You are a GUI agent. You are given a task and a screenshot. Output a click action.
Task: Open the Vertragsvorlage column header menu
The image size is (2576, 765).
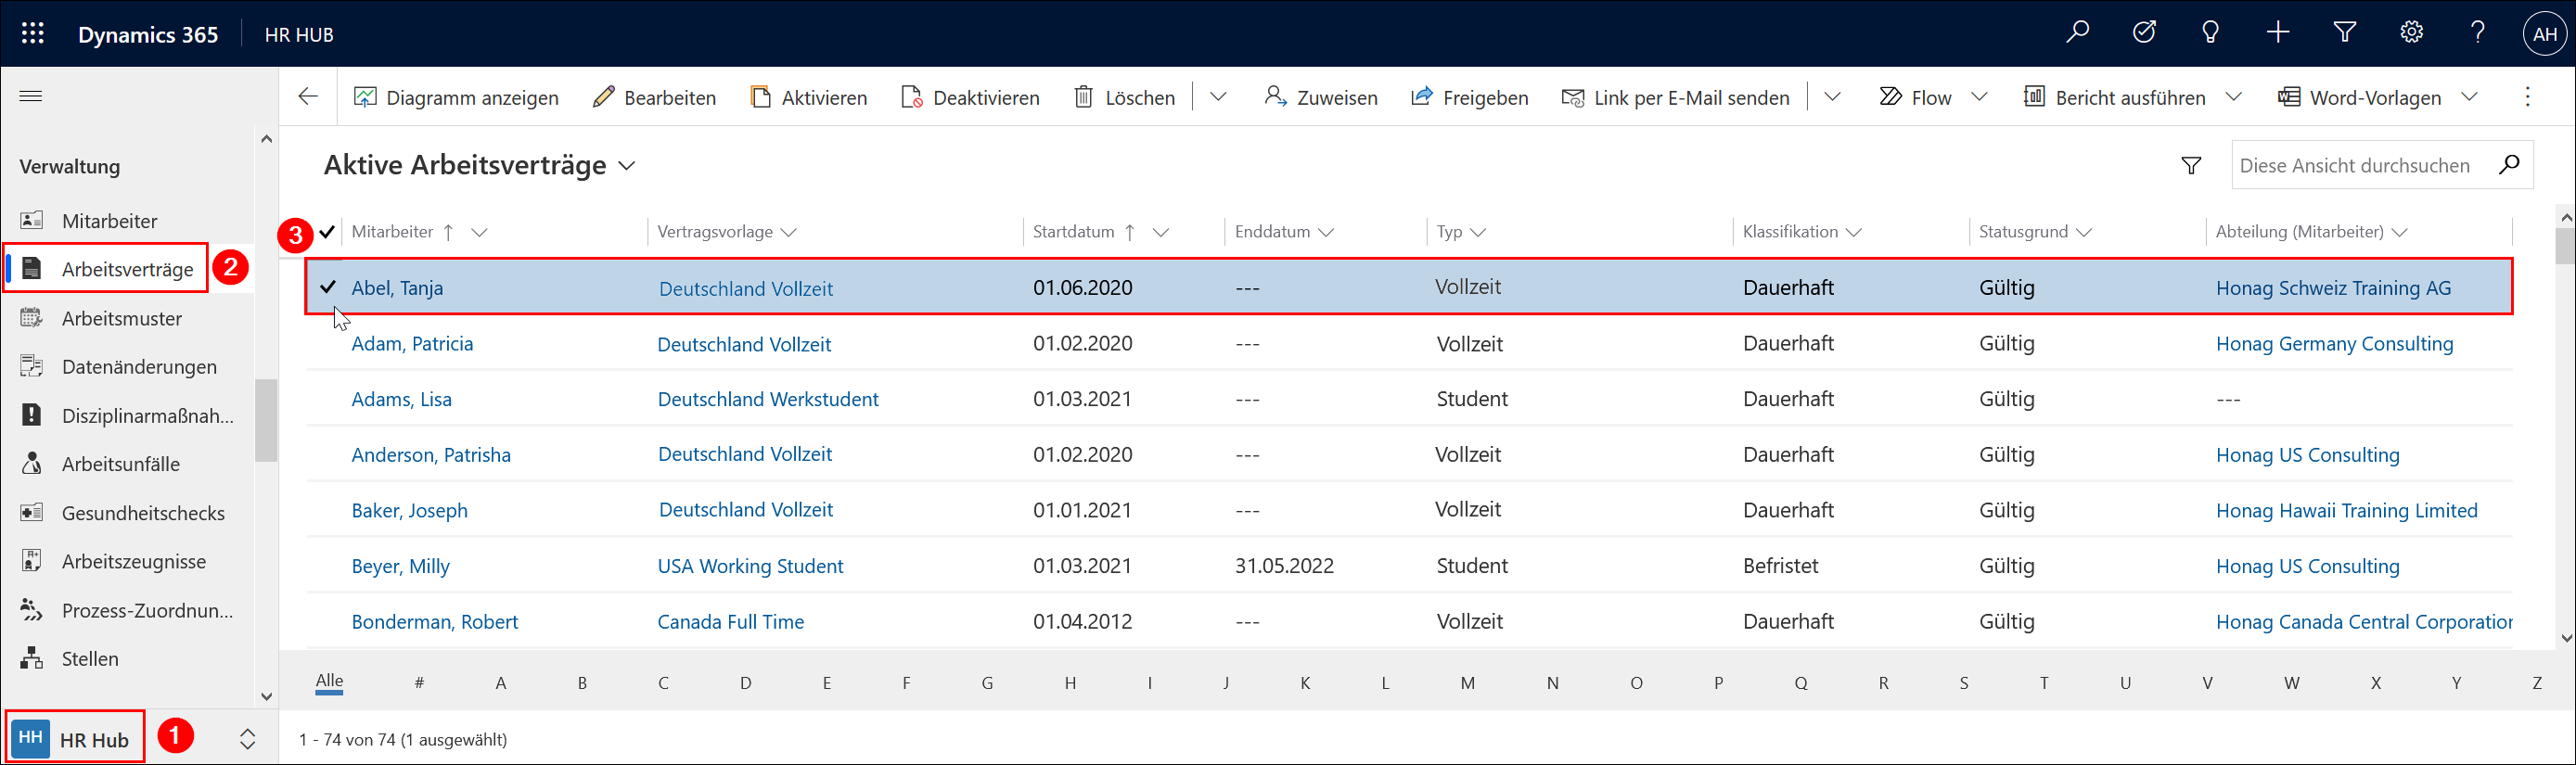pos(788,232)
